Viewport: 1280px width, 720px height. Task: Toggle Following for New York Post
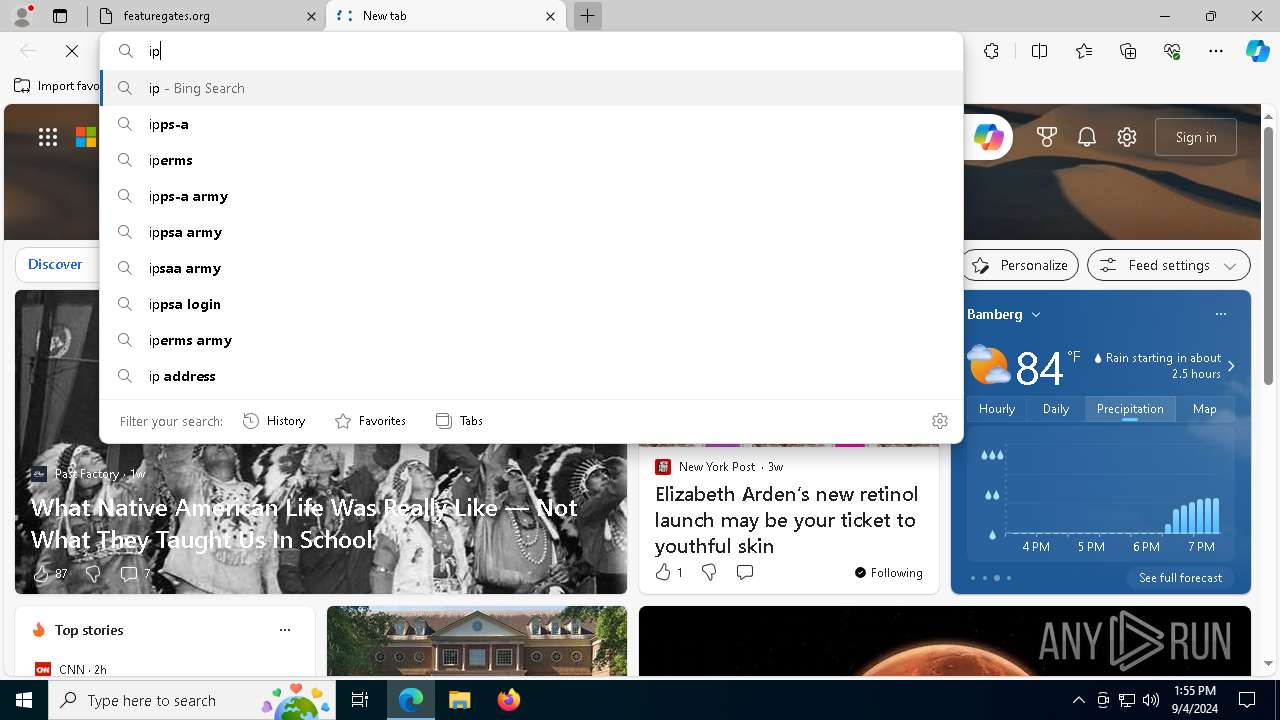[x=888, y=572]
